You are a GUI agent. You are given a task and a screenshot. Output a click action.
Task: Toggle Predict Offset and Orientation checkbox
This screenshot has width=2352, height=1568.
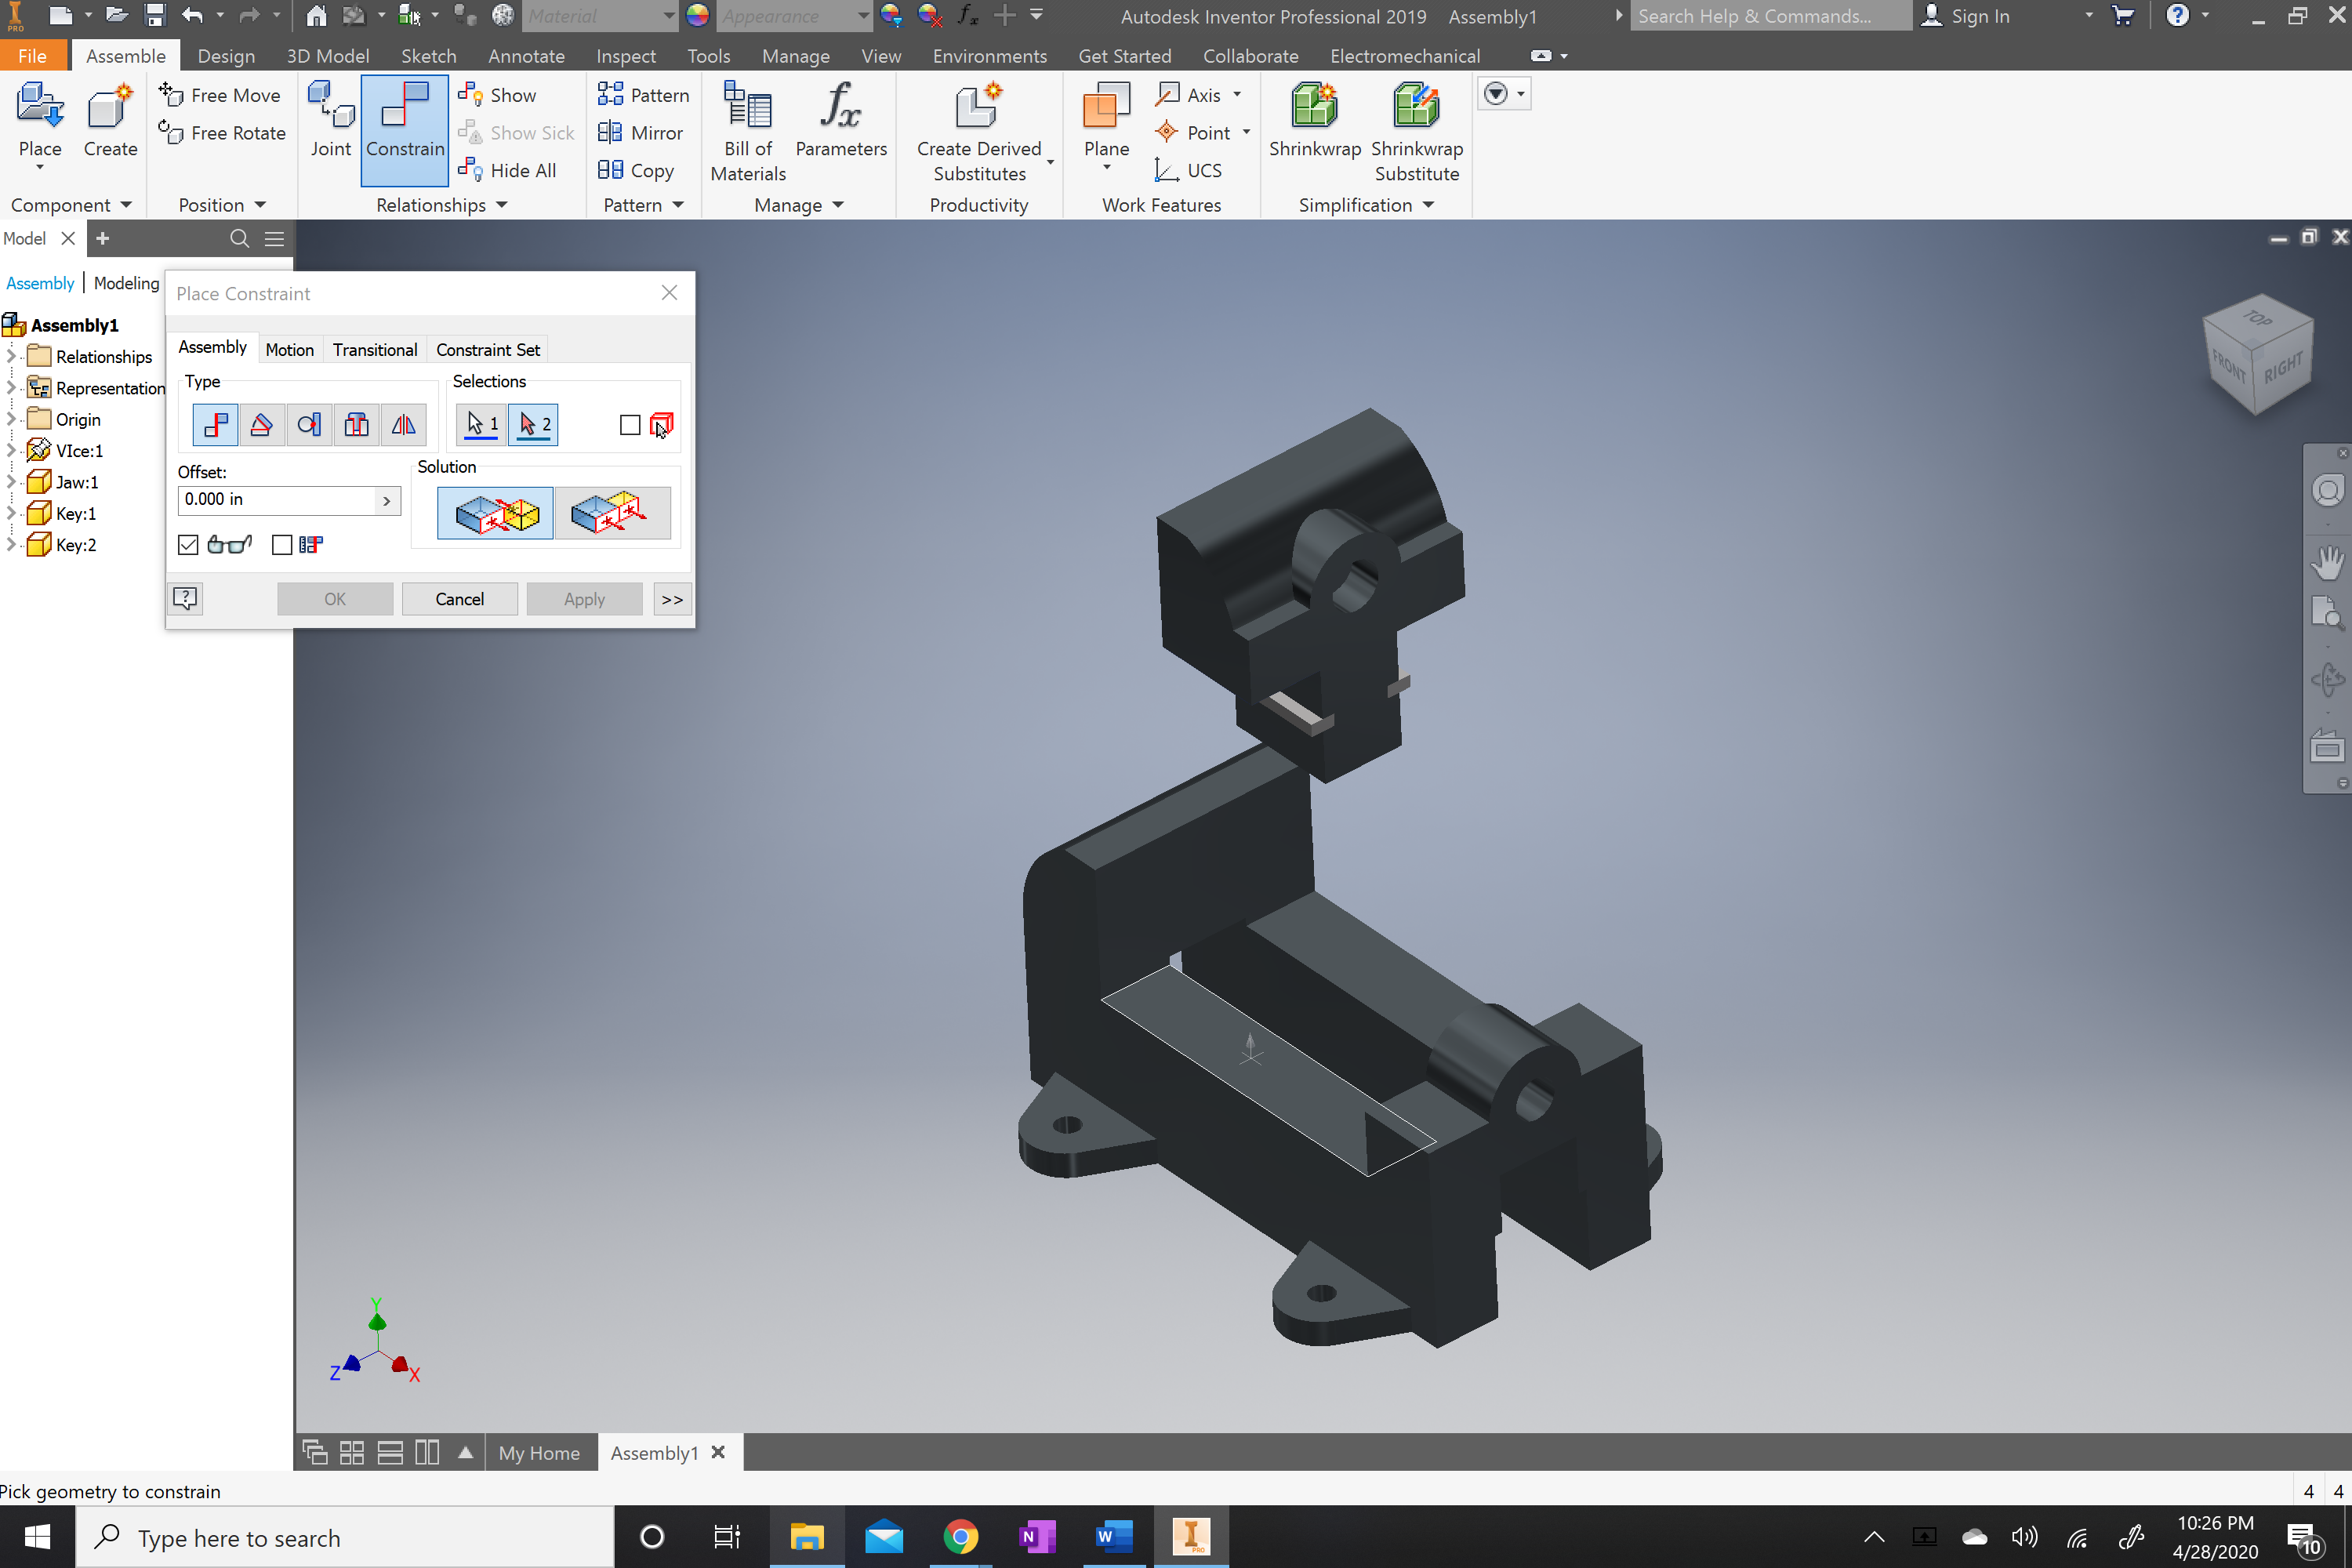(282, 545)
